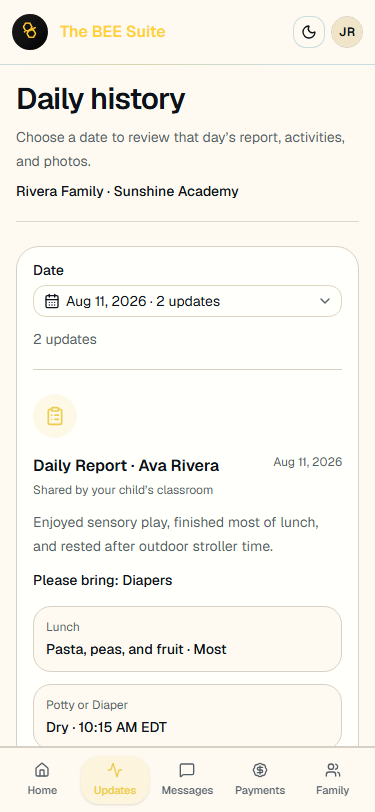Image resolution: width=375 pixels, height=812 pixels.
Task: Click the Payments dollar sign icon
Action: pos(259,770)
